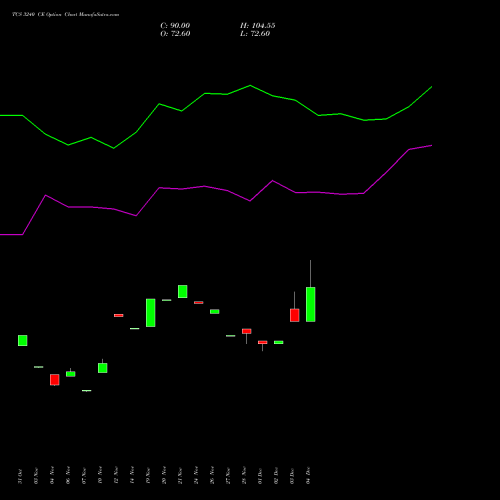500x500 pixels.
Task: Click the green candle for 26 Nov
Action: pyautogui.click(x=215, y=312)
